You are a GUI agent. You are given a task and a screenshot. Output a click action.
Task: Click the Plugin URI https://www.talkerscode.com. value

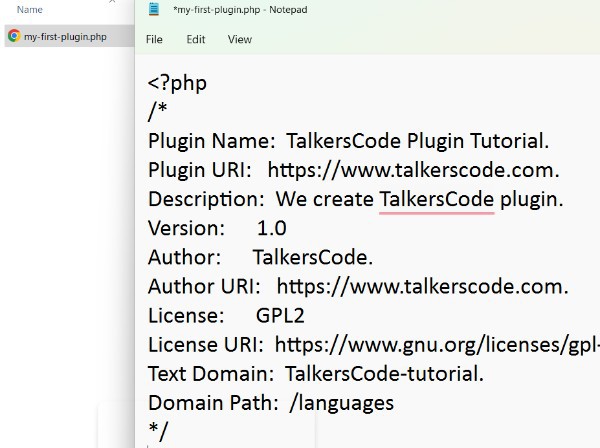[x=414, y=170]
